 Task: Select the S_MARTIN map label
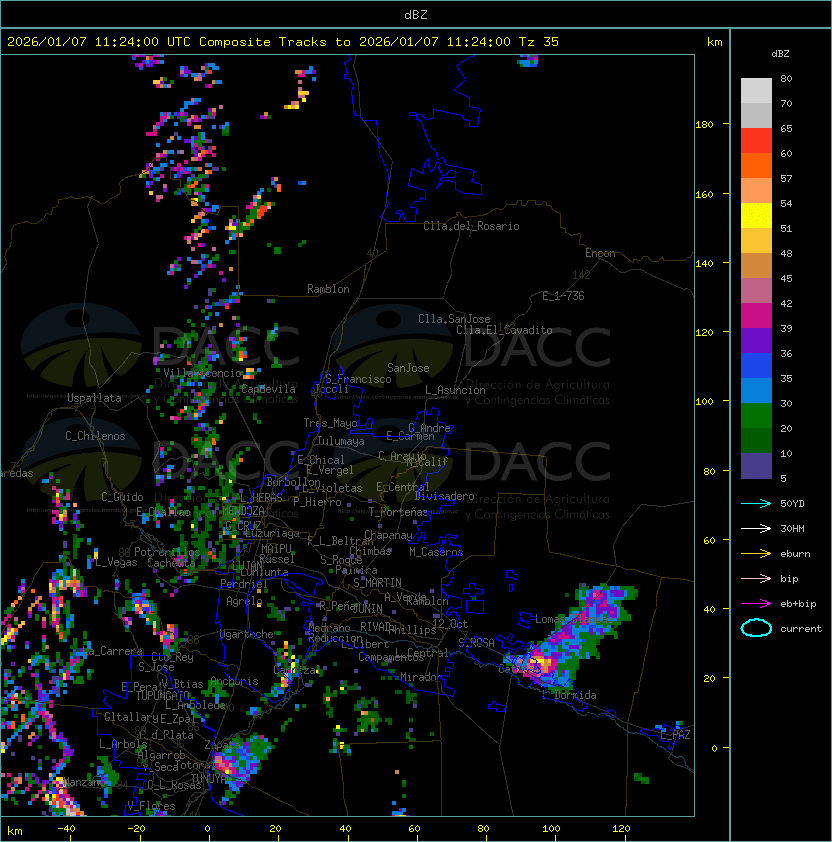[377, 583]
